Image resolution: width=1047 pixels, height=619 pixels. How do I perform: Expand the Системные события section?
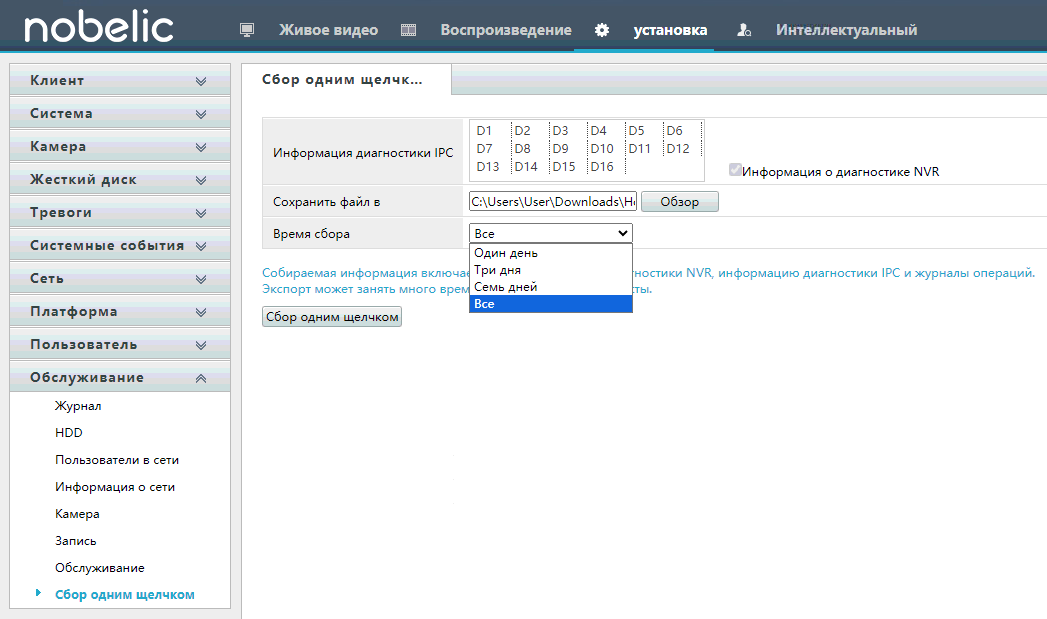pos(120,246)
